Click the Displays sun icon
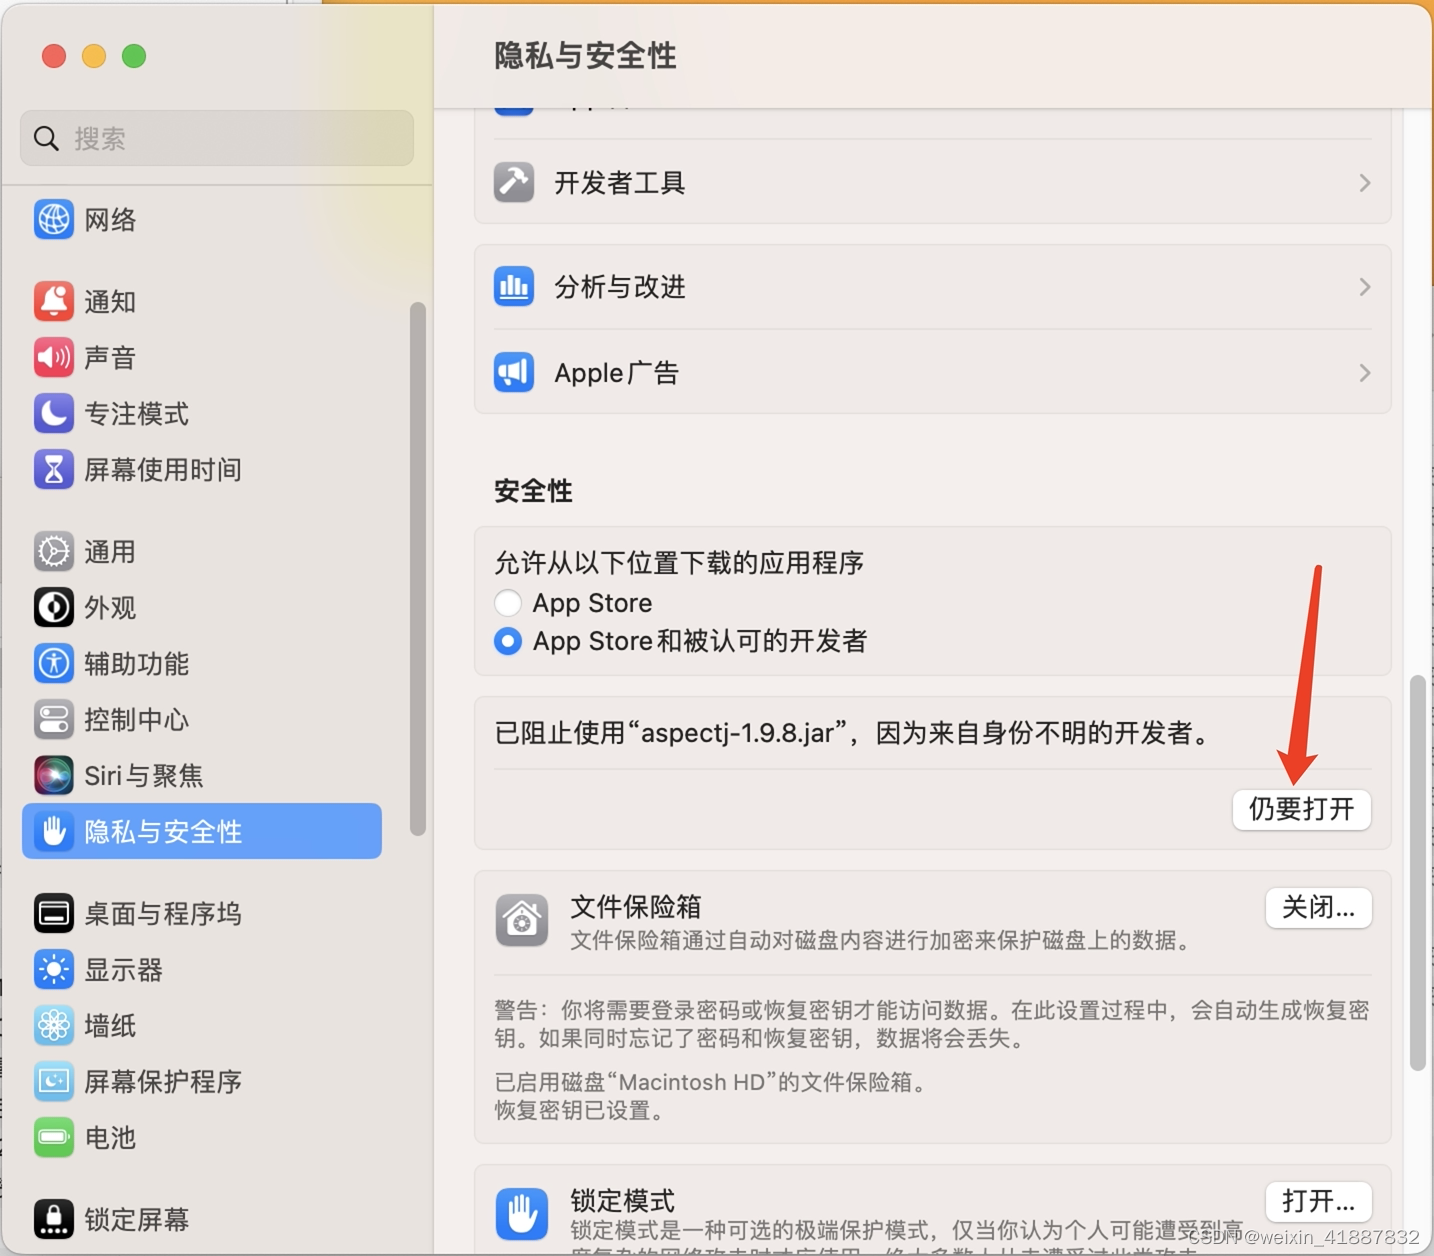1434x1256 pixels. 54,969
